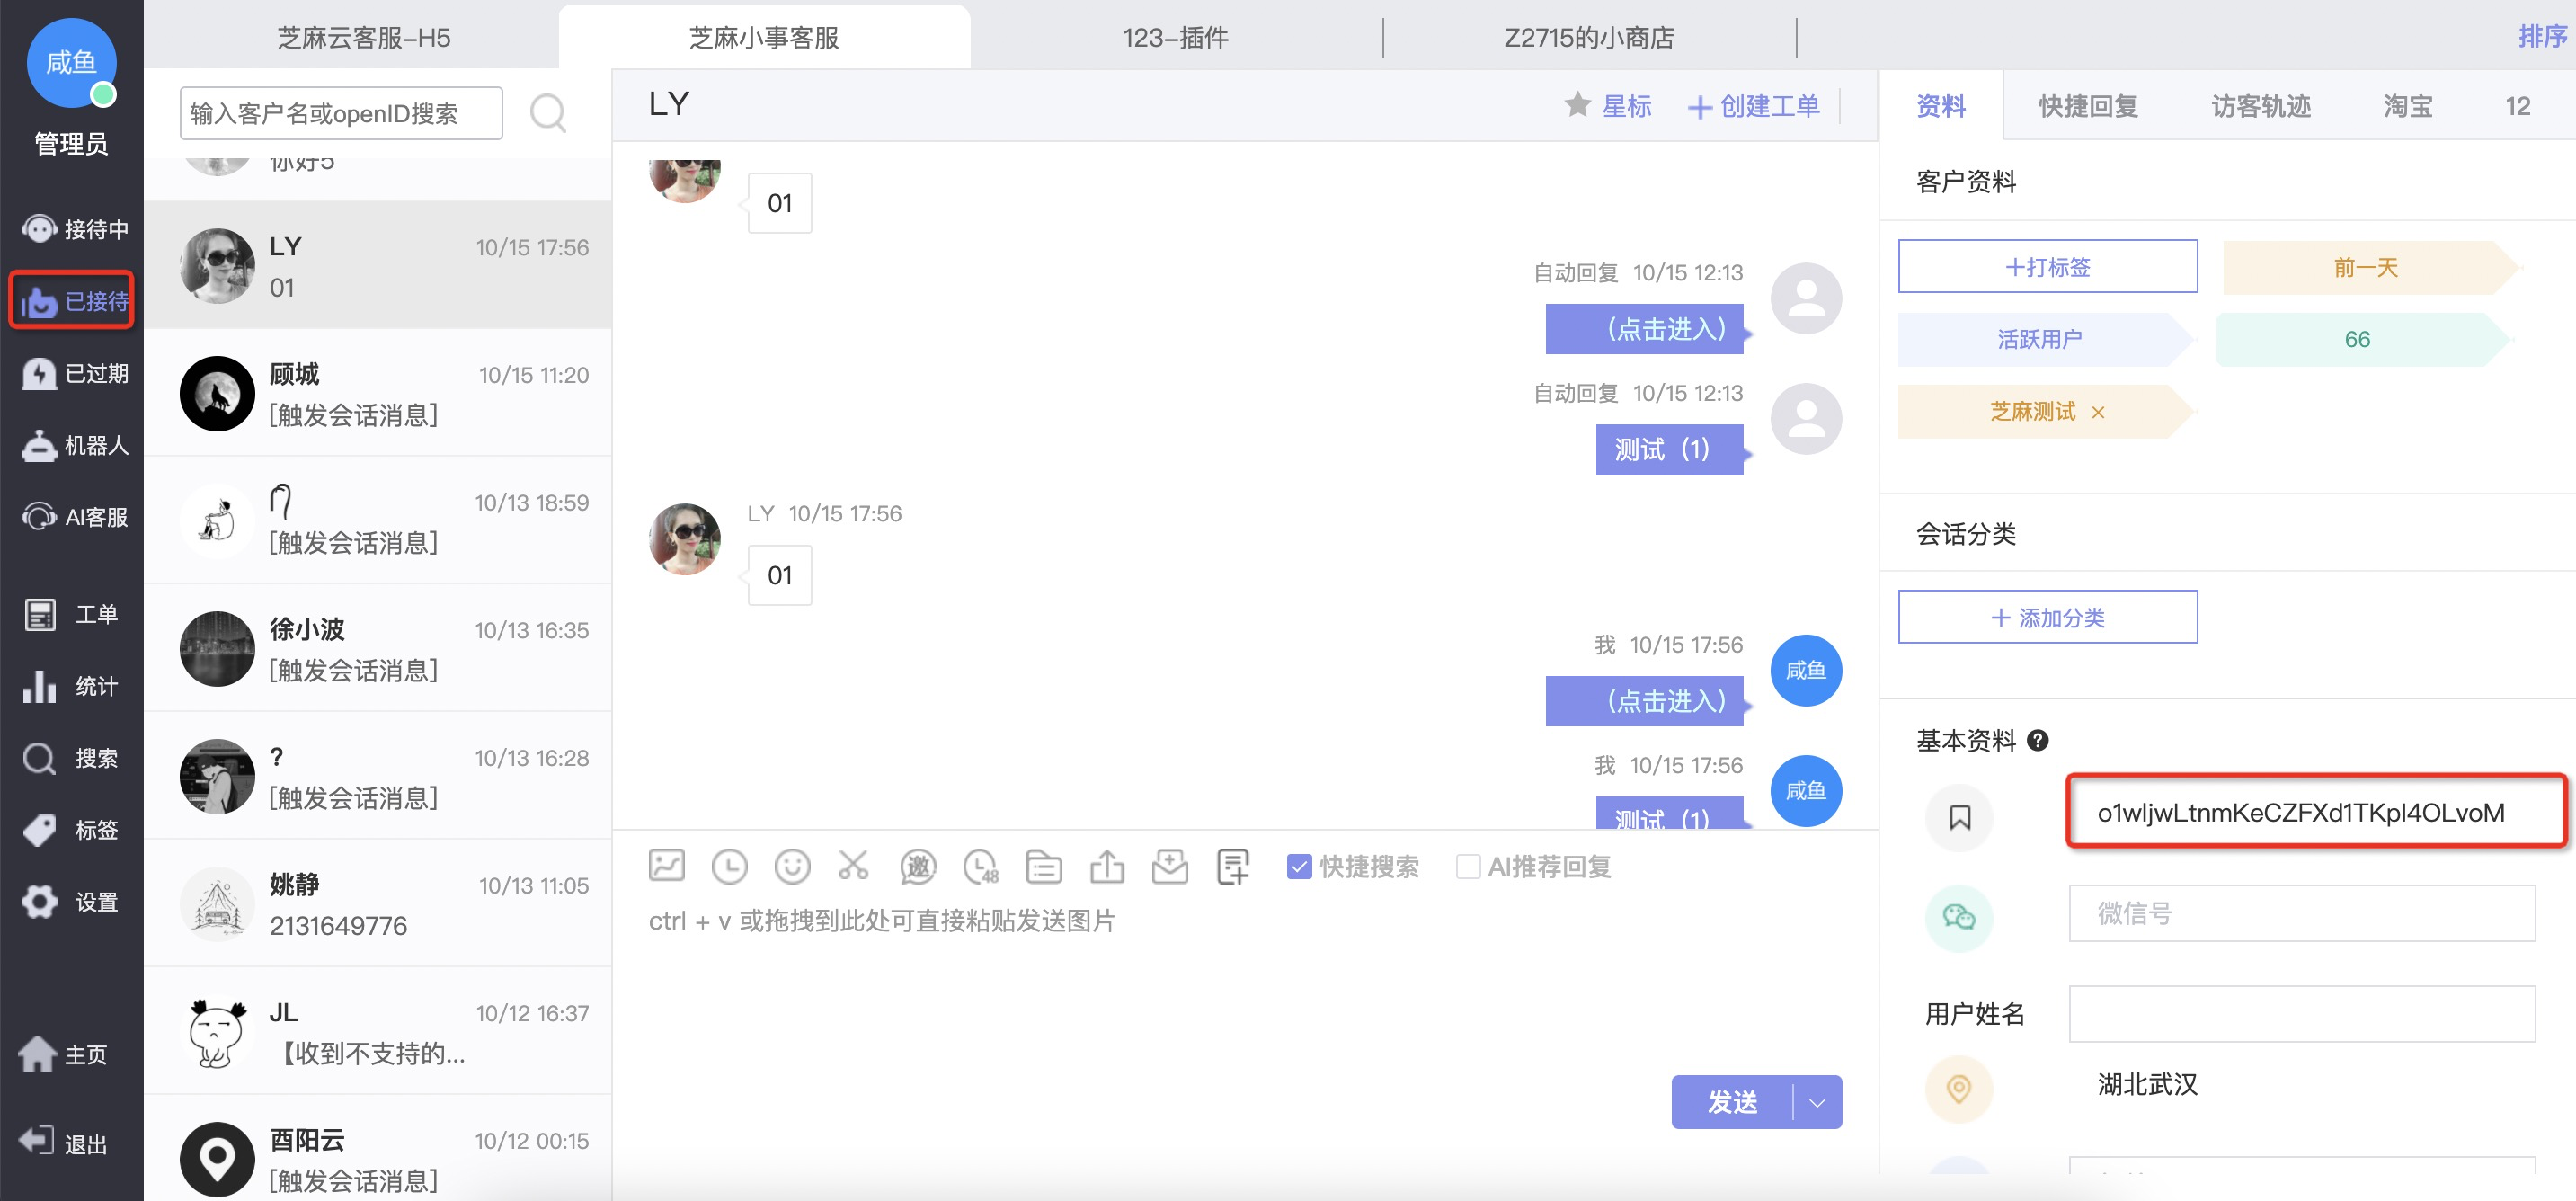Open the conversation with 徐小波

coord(378,648)
